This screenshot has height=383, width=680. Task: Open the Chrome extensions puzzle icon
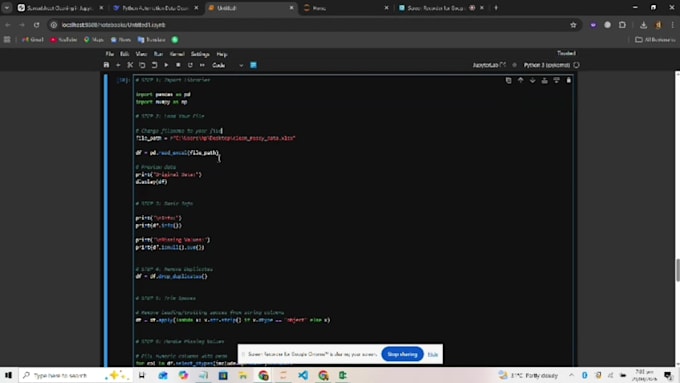[622, 25]
